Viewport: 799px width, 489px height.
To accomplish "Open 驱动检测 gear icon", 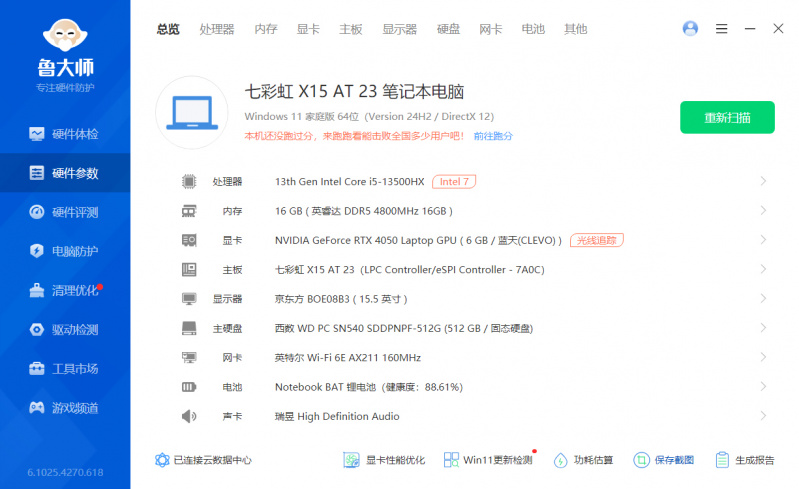I will tap(37, 329).
